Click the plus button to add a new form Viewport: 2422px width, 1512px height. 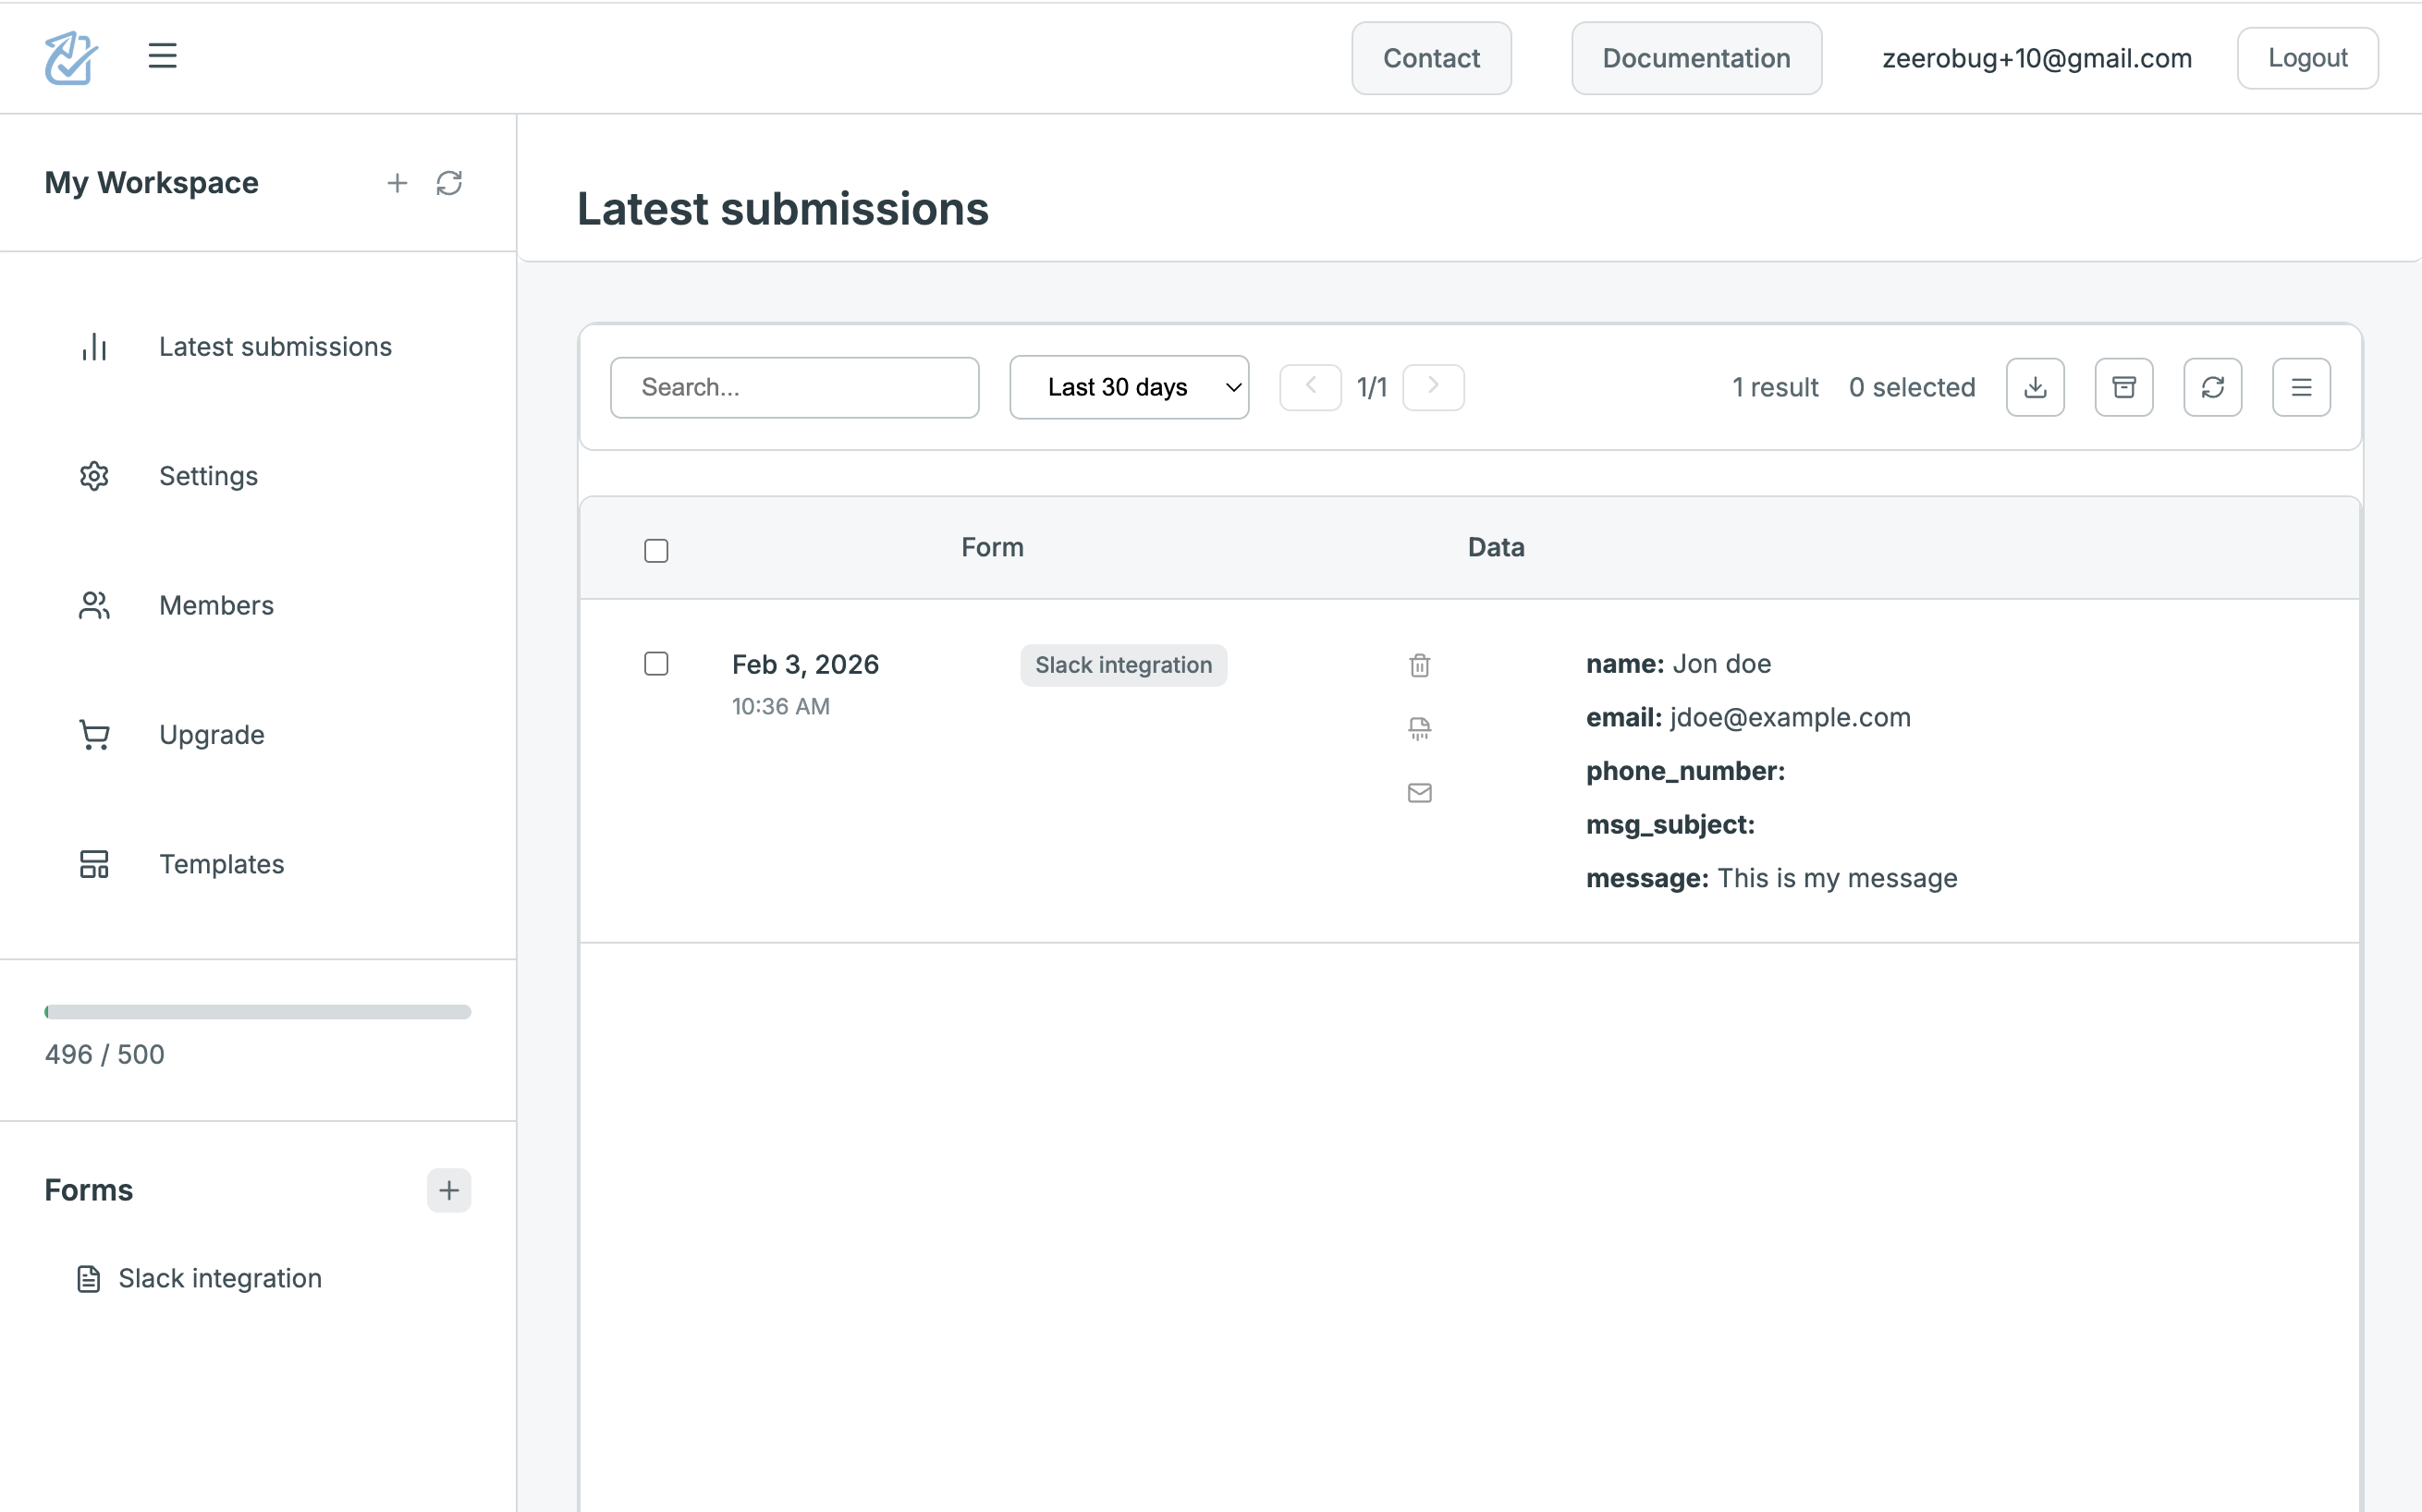pos(448,1190)
